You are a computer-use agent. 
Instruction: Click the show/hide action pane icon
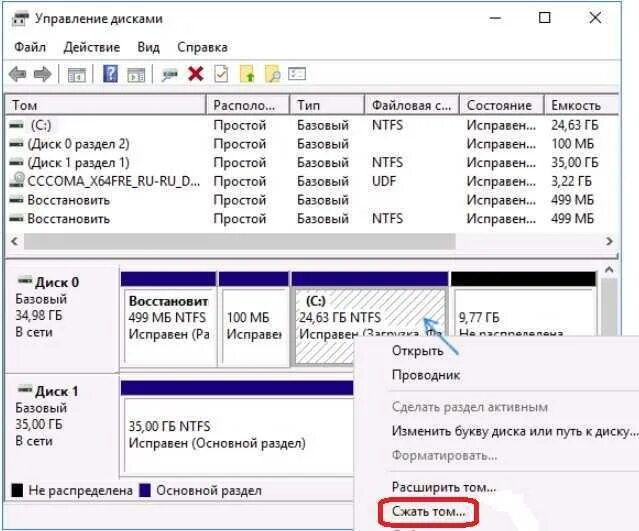(136, 75)
